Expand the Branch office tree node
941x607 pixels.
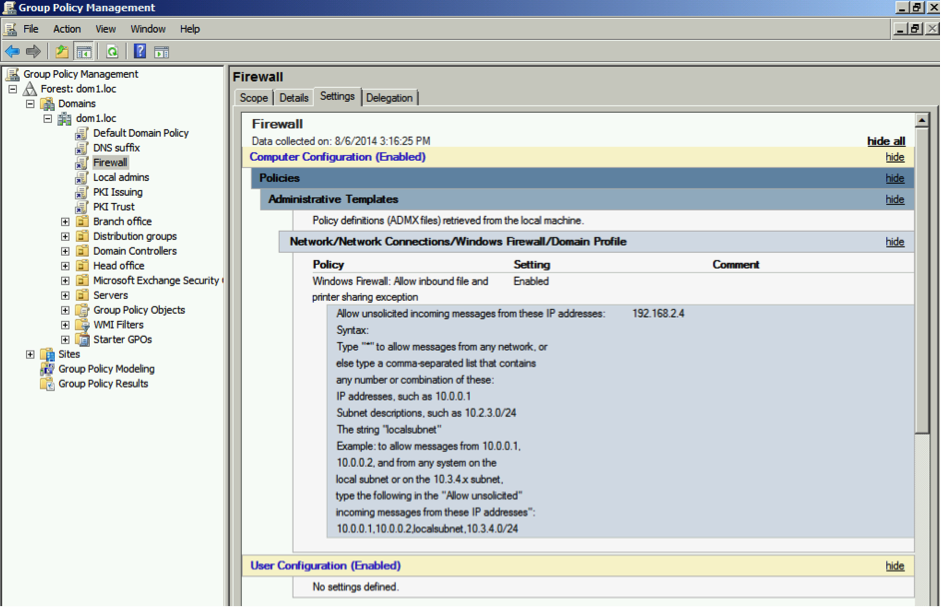pyautogui.click(x=65, y=222)
